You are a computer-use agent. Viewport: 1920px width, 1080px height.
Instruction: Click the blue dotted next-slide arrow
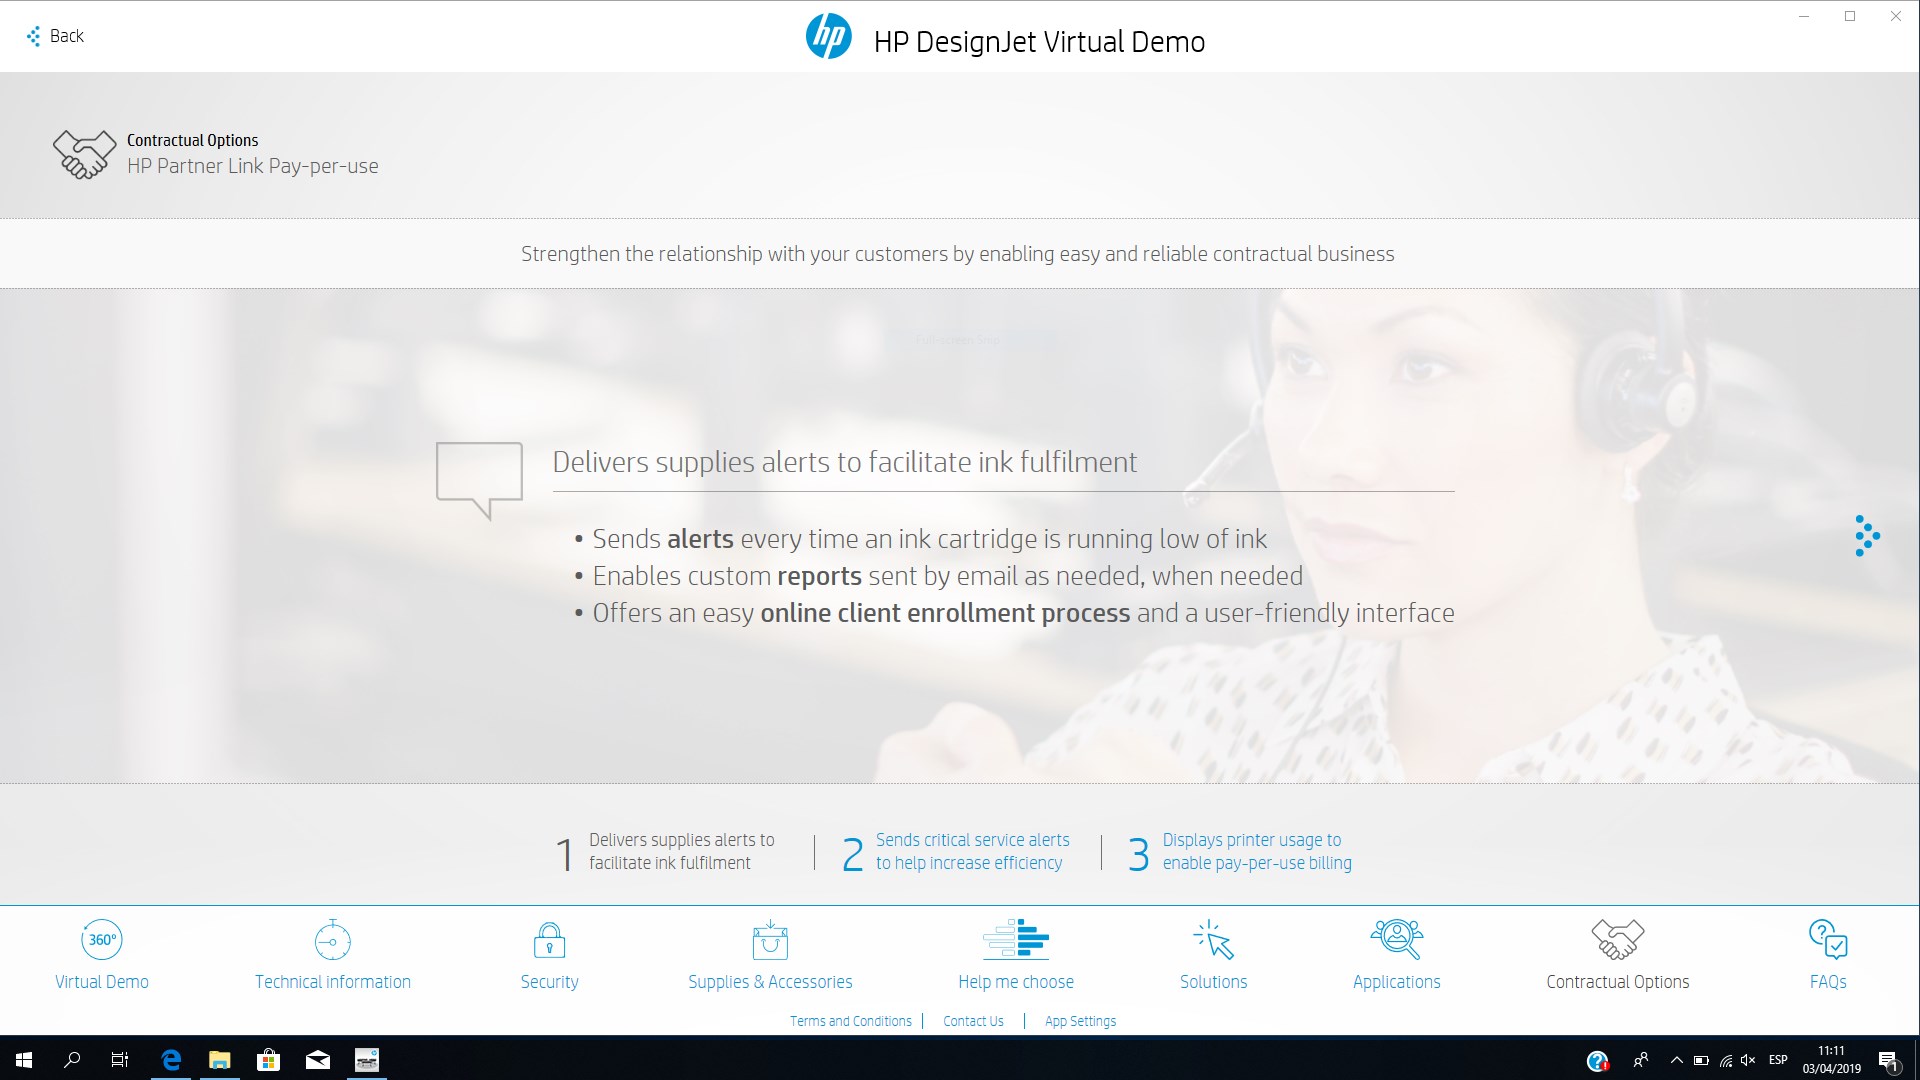[x=1866, y=536]
